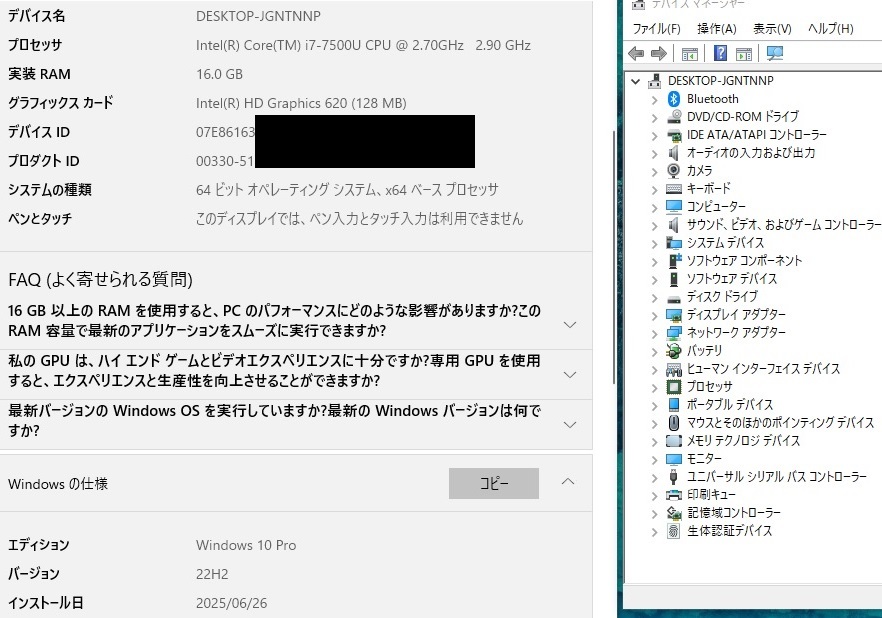Screen dimensions: 882x618
Task: Expand the 最新バージョンの Windows OS FAQ question
Action: tap(570, 425)
